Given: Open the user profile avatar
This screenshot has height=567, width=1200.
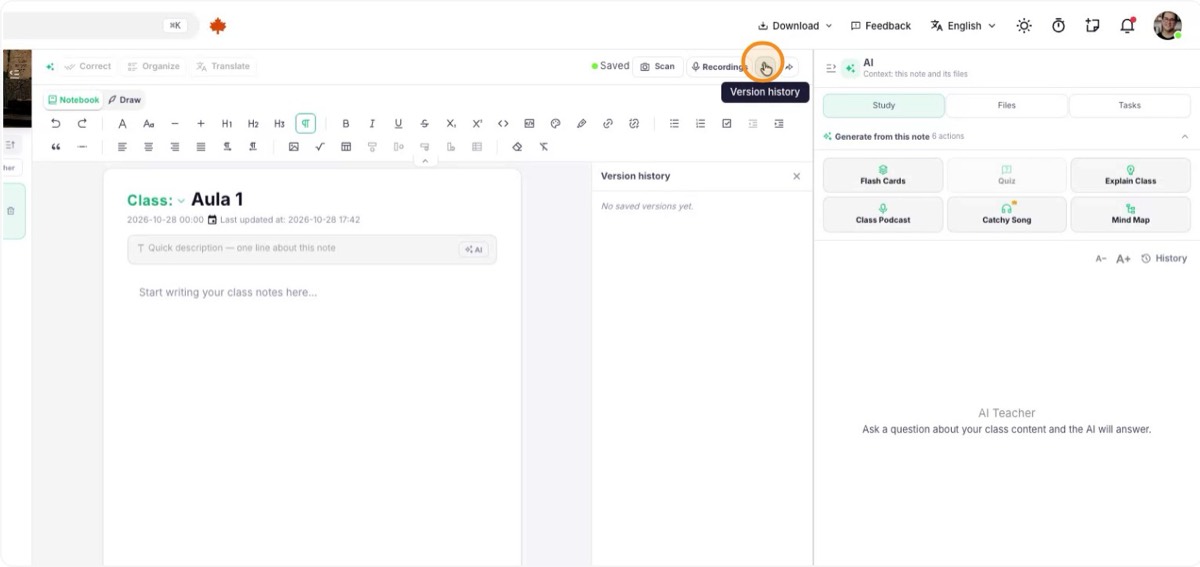Looking at the screenshot, I should 1167,26.
